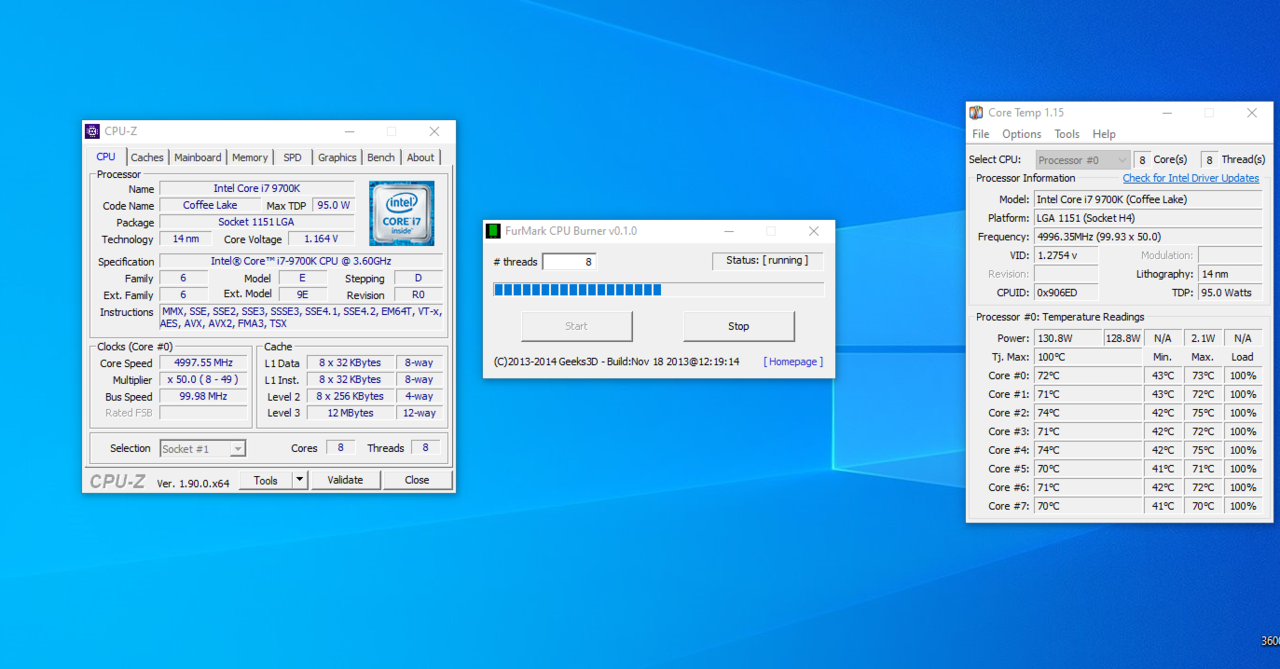Open the Help menu in Core Temp
The height and width of the screenshot is (669, 1280).
(x=1104, y=134)
